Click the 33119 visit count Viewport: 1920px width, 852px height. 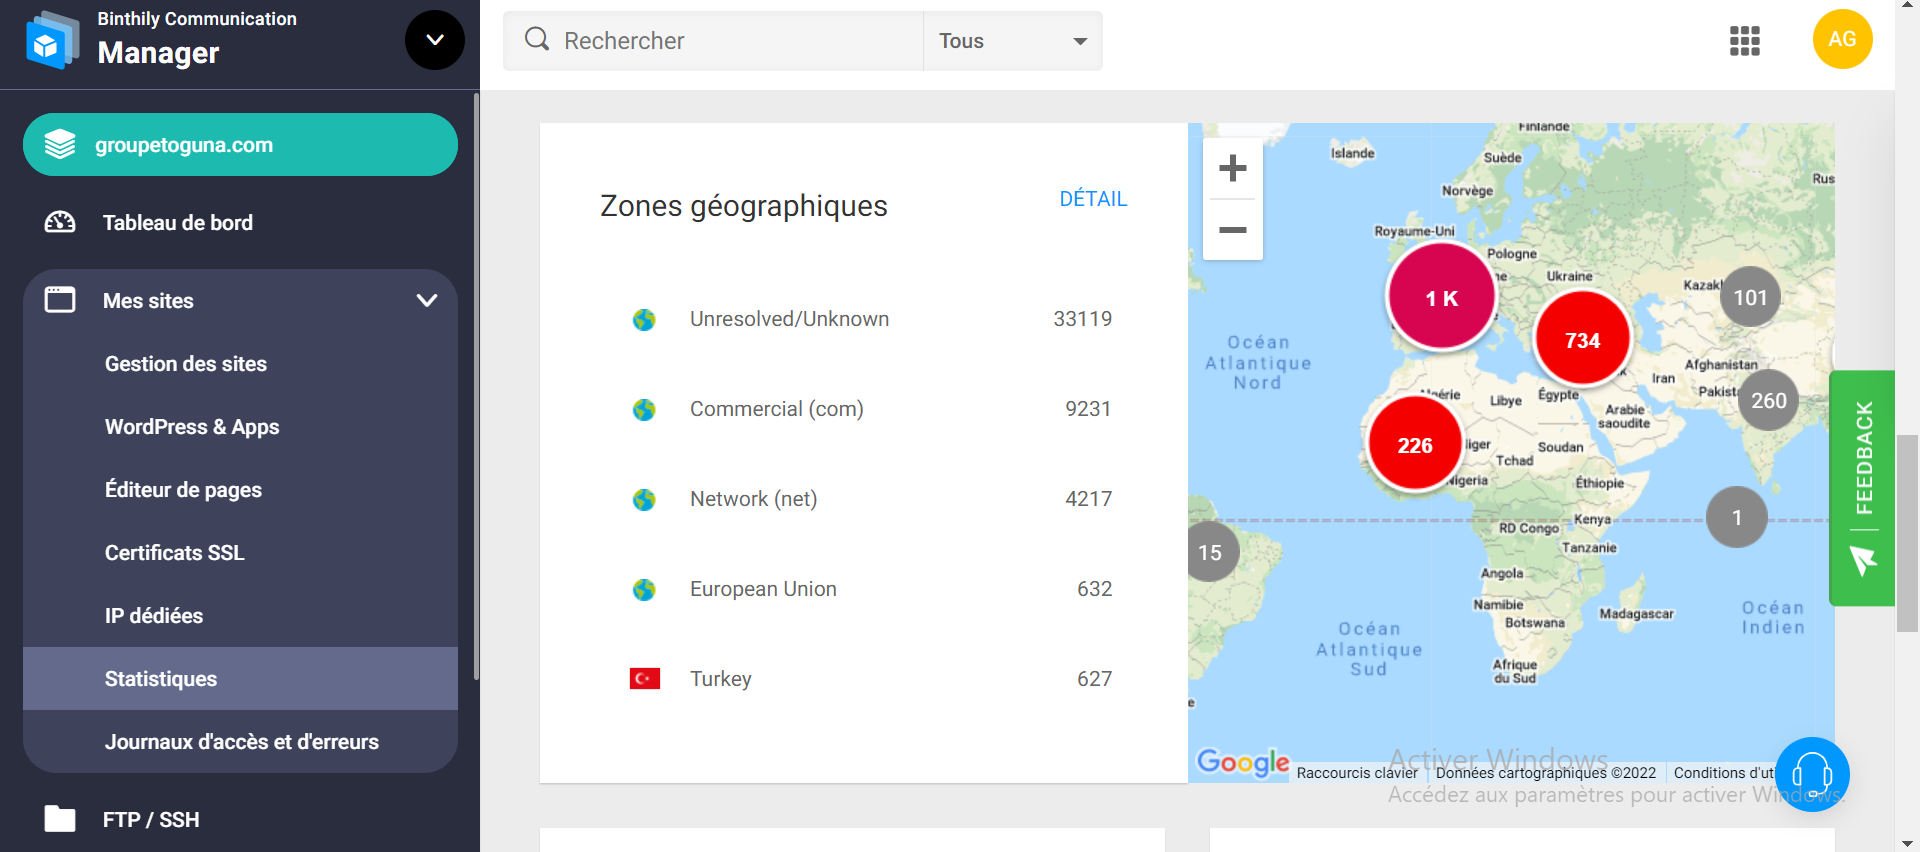click(1083, 319)
